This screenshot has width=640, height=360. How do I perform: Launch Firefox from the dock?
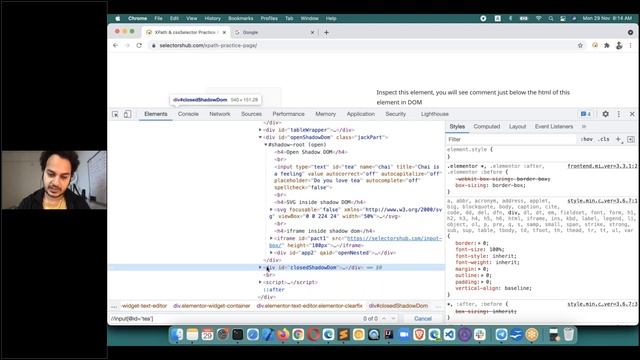tap(283, 335)
